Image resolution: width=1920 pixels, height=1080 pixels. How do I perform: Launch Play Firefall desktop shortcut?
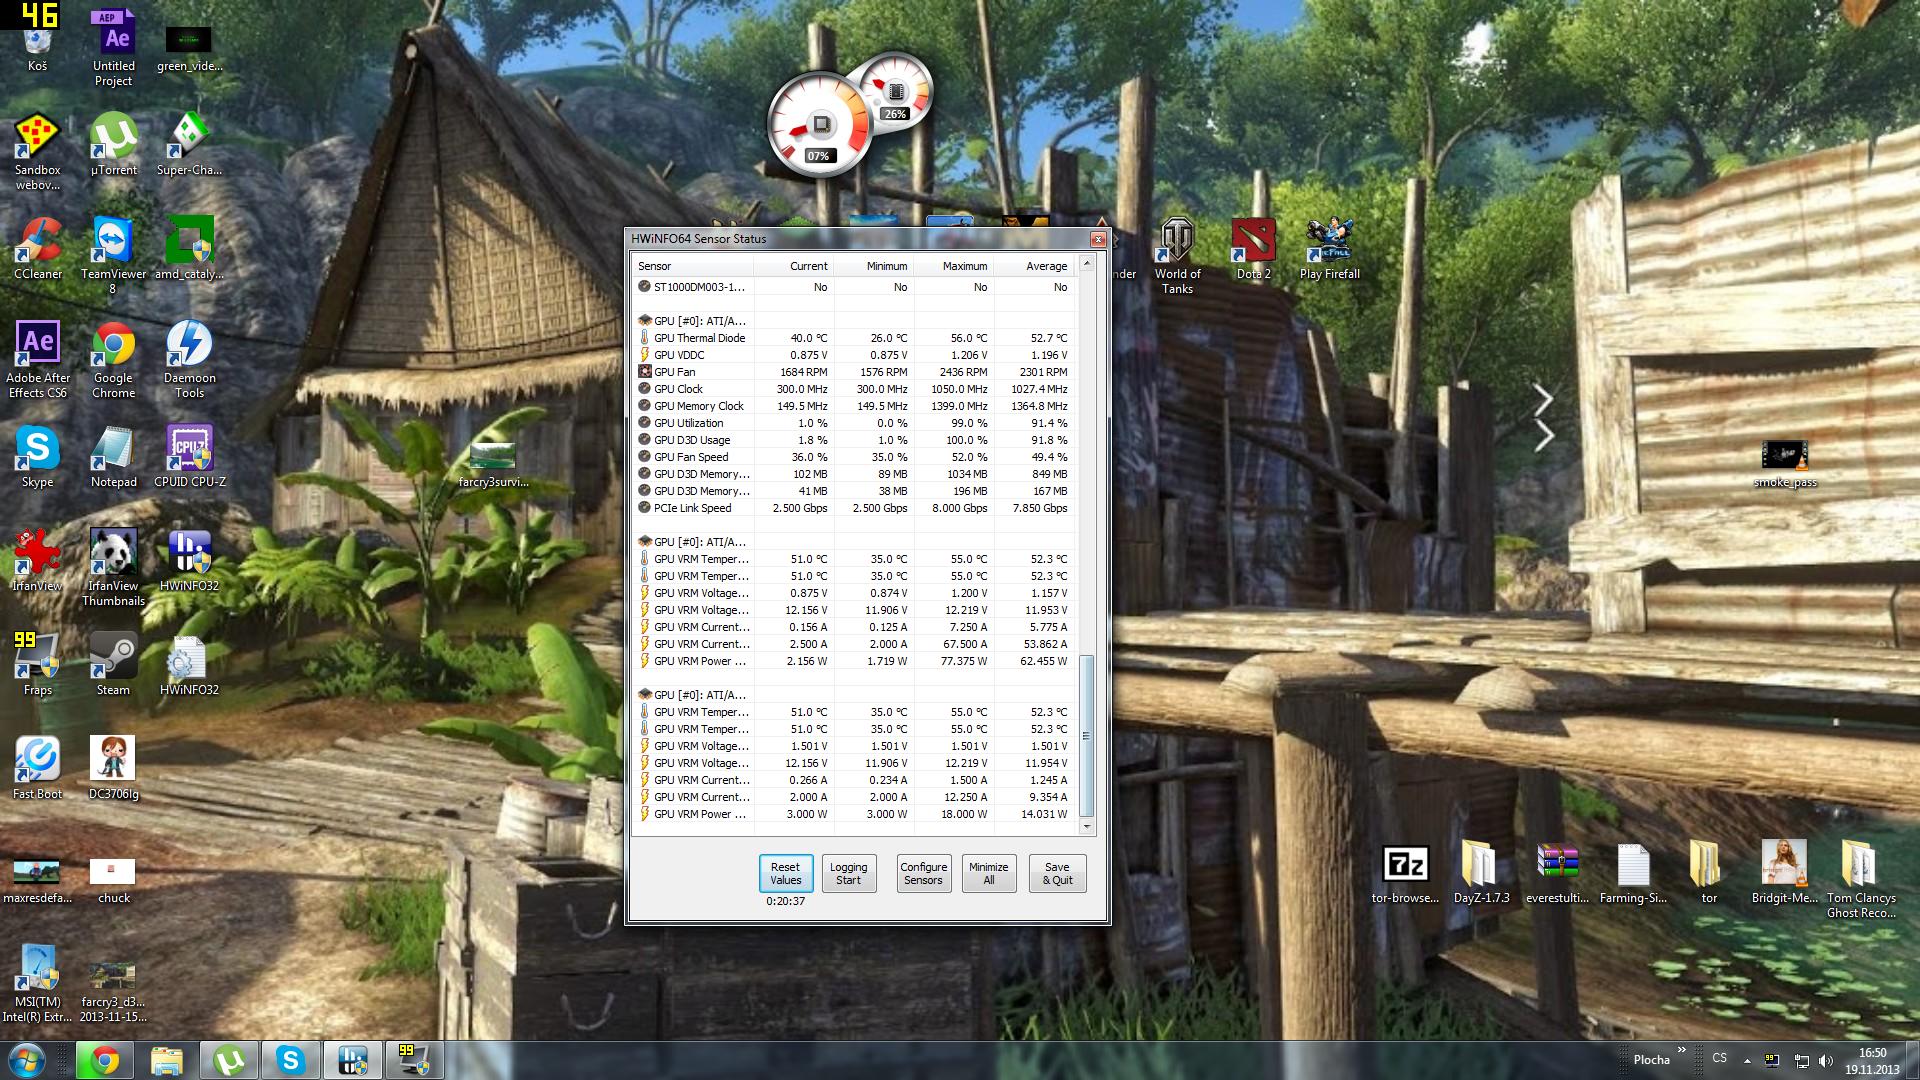point(1329,249)
